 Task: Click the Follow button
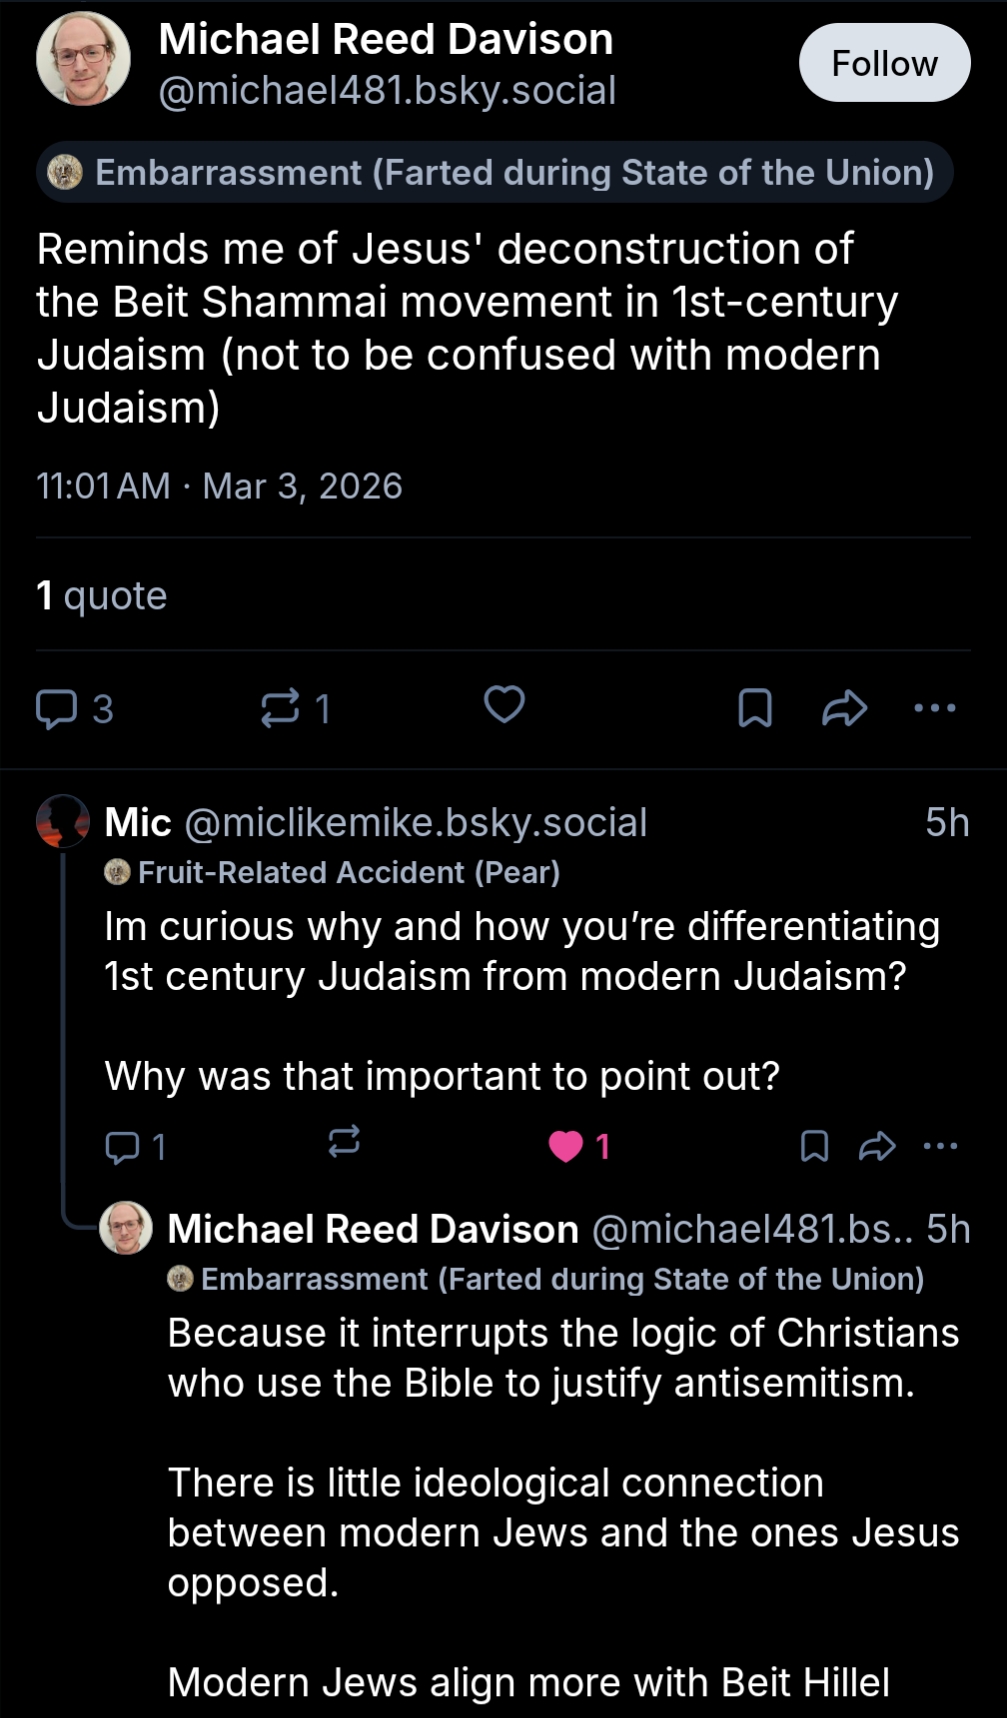coord(884,63)
